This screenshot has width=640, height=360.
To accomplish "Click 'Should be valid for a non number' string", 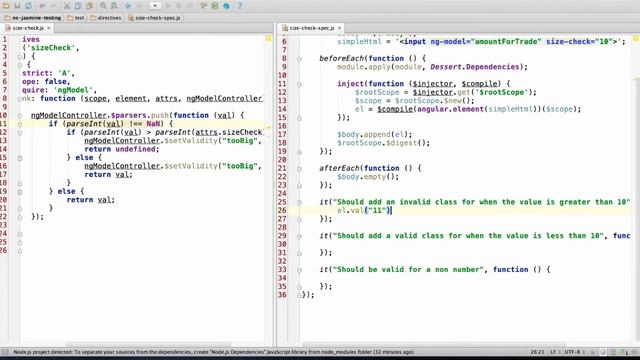I will (x=408, y=269).
